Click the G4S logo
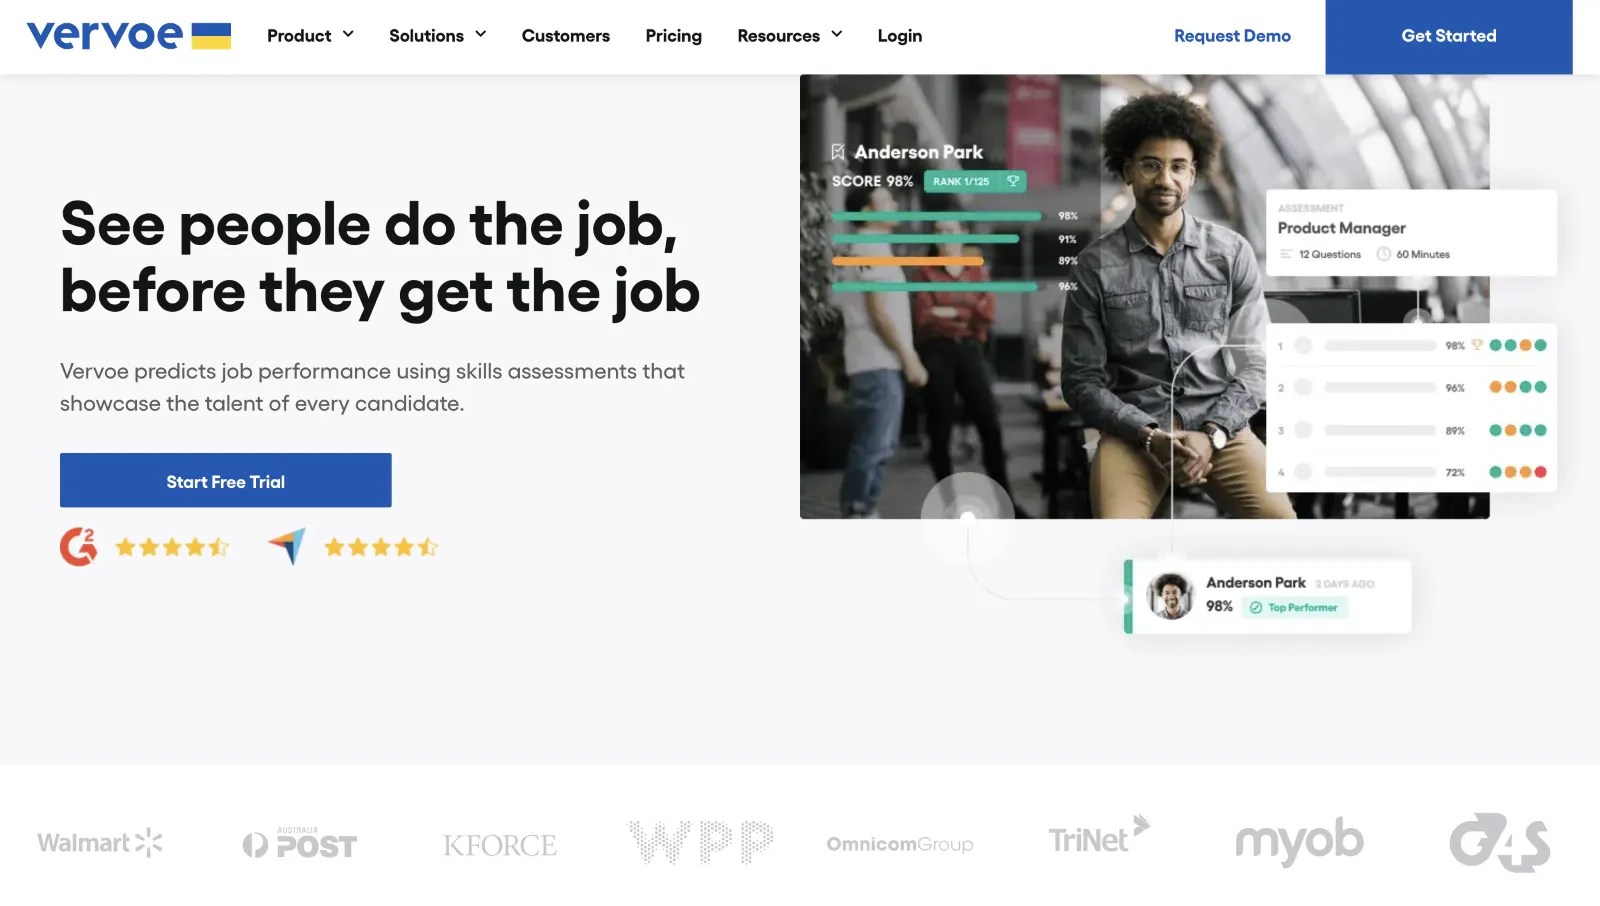The image size is (1600, 906). pos(1499,842)
